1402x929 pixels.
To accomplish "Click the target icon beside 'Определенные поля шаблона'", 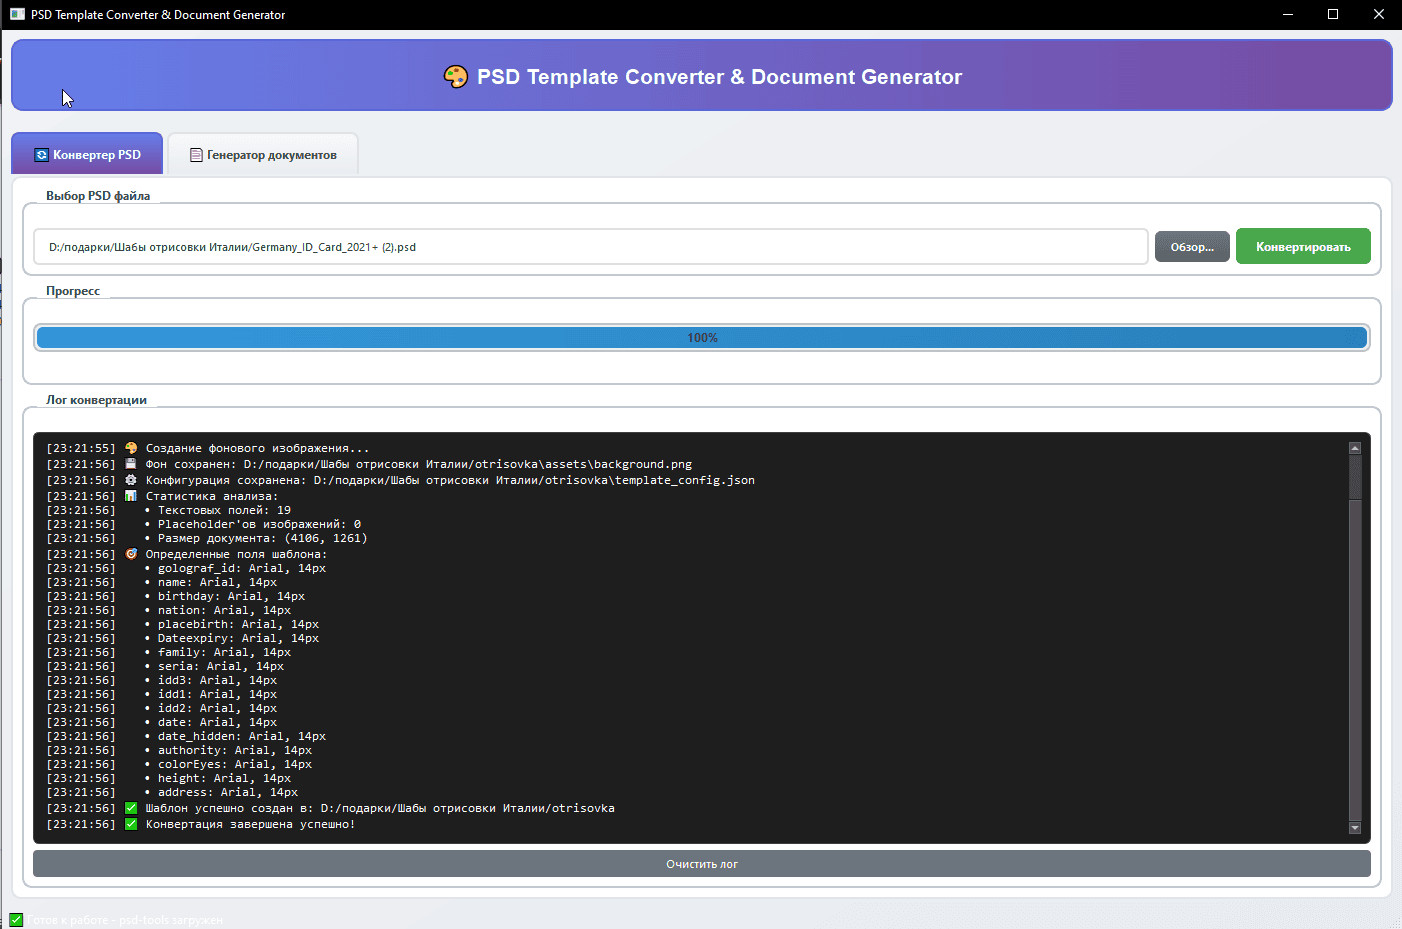I will [x=131, y=554].
